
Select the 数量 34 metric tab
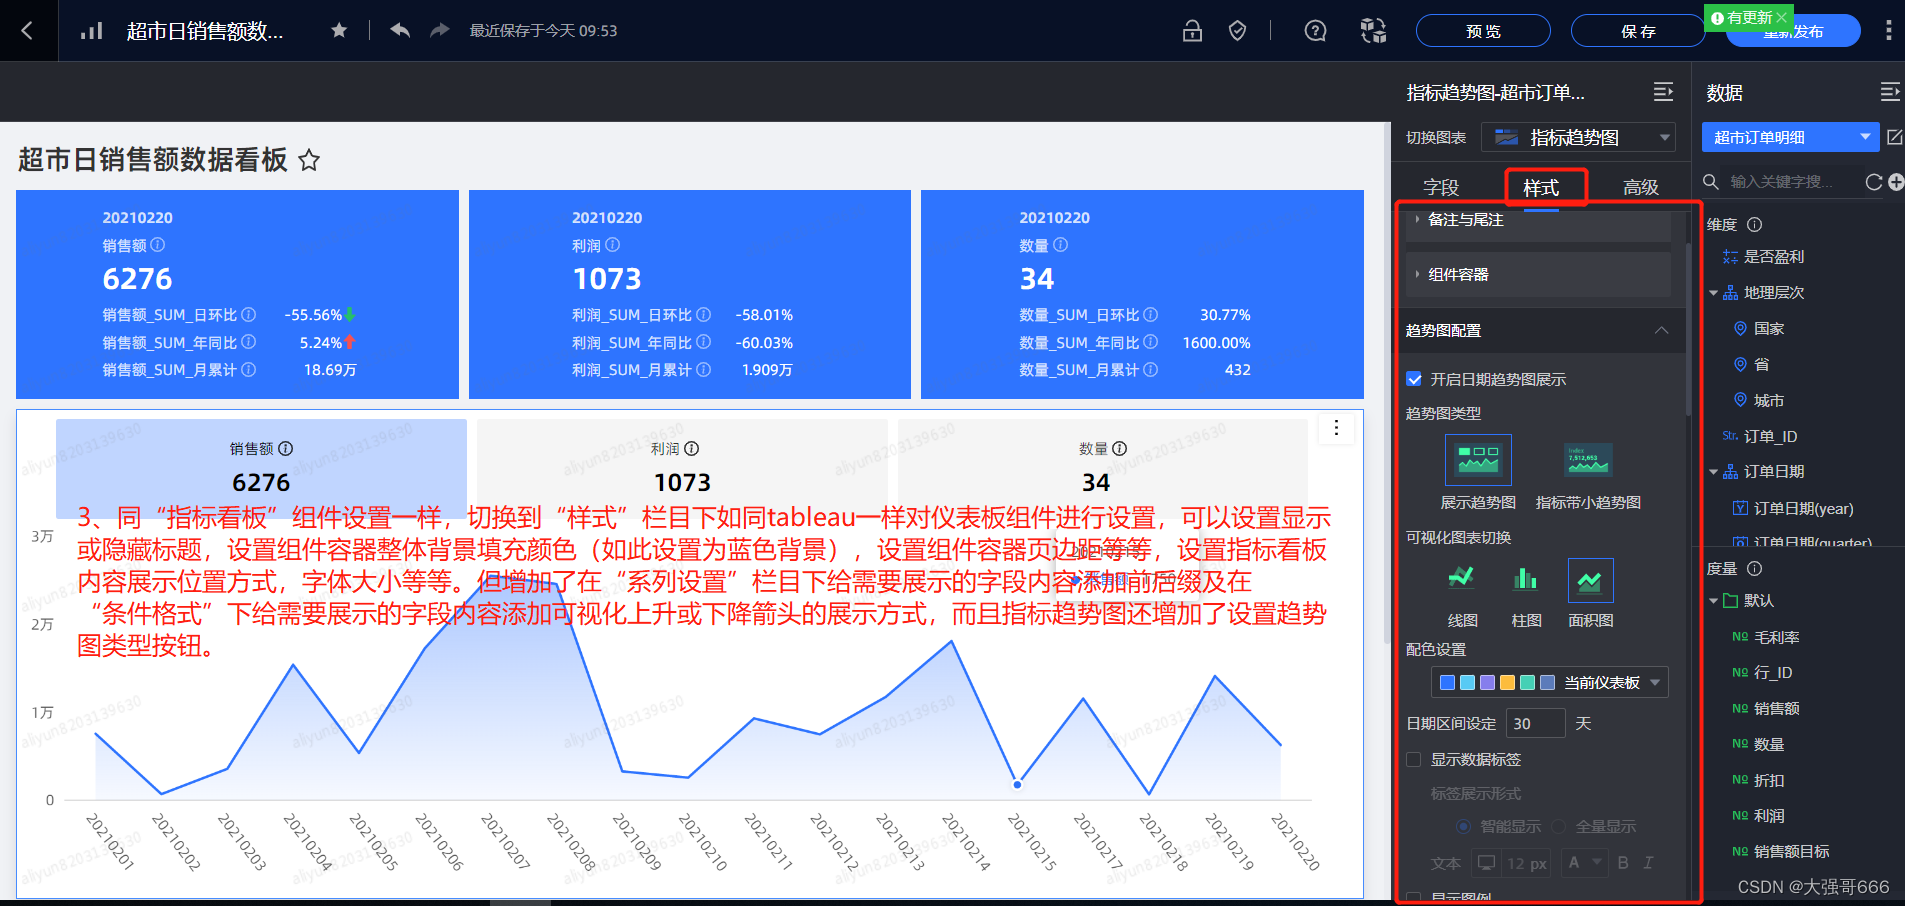[x=1103, y=469]
